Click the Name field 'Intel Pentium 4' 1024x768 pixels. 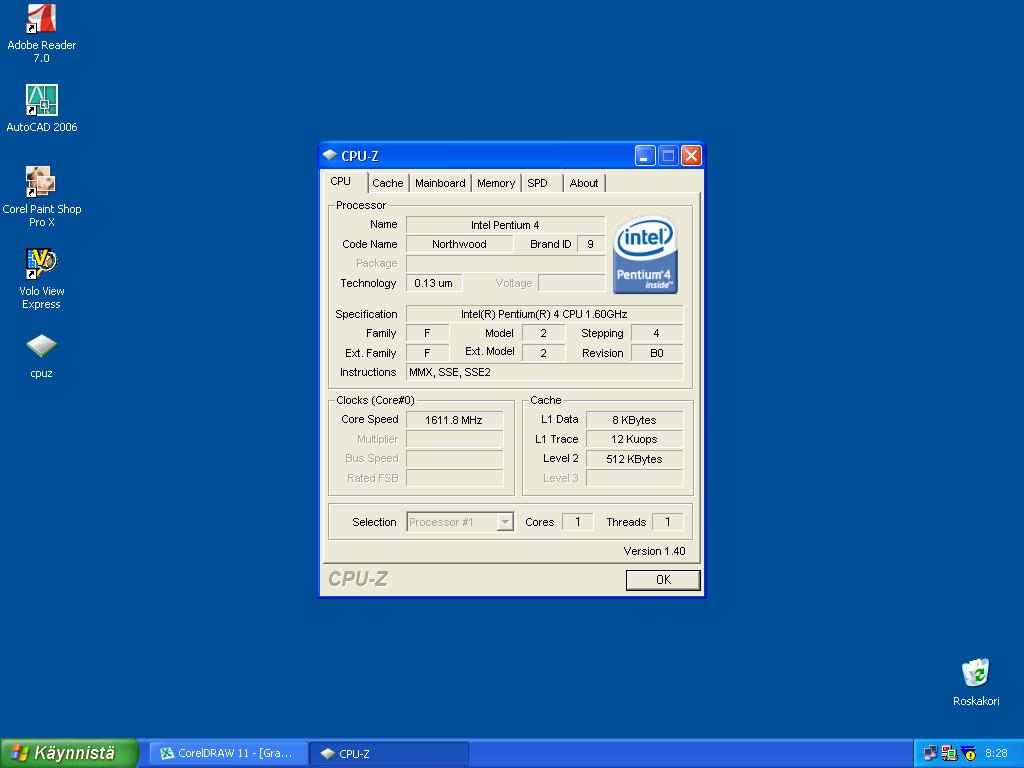click(505, 225)
